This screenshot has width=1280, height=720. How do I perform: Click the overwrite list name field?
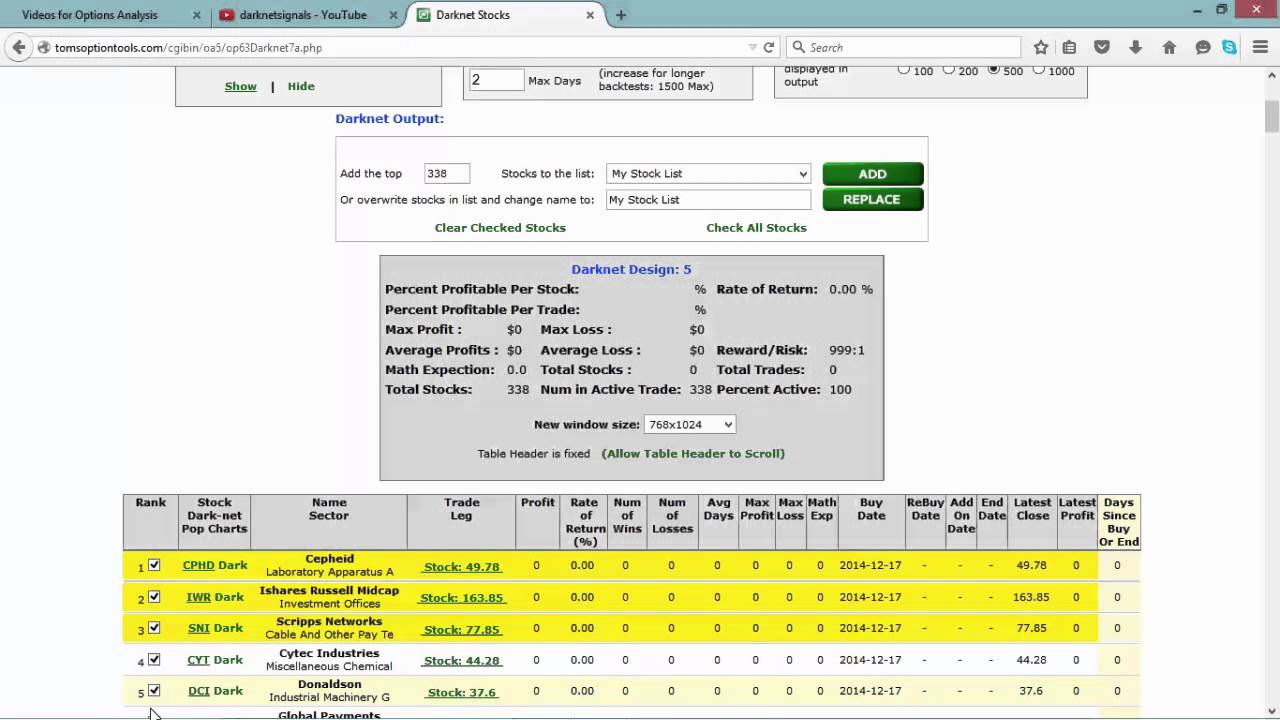coord(708,200)
